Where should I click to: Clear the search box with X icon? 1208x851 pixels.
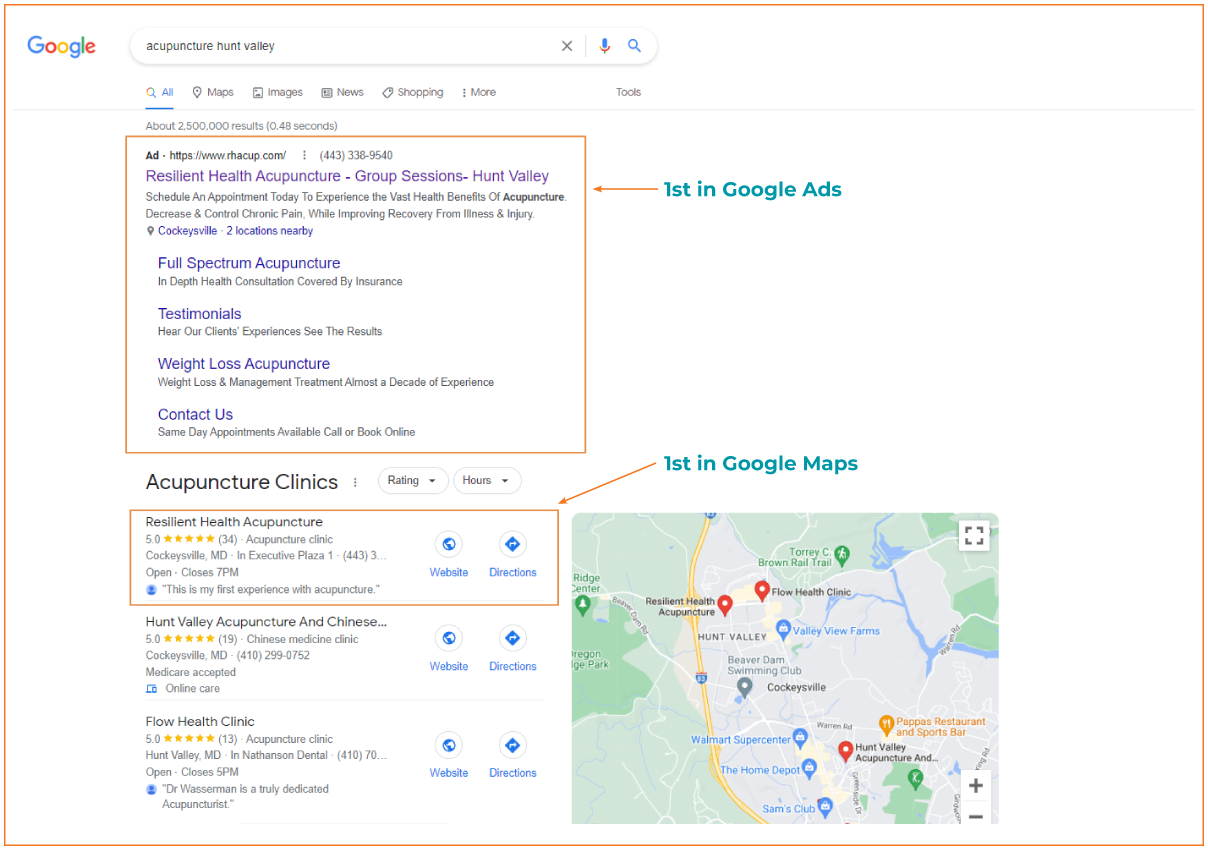(x=567, y=46)
